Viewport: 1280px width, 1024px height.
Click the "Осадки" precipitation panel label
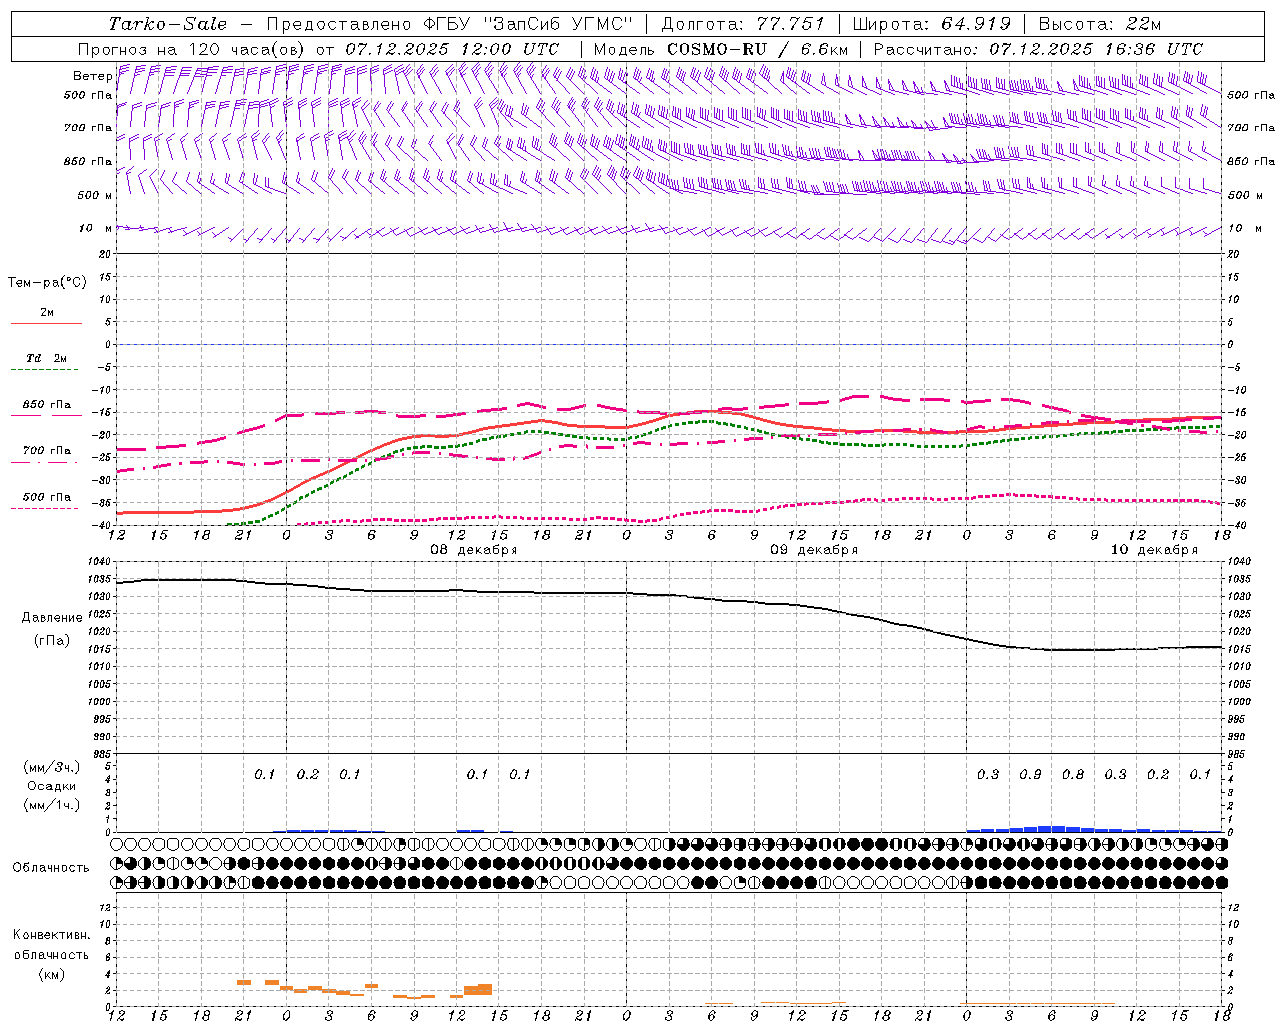click(x=51, y=786)
